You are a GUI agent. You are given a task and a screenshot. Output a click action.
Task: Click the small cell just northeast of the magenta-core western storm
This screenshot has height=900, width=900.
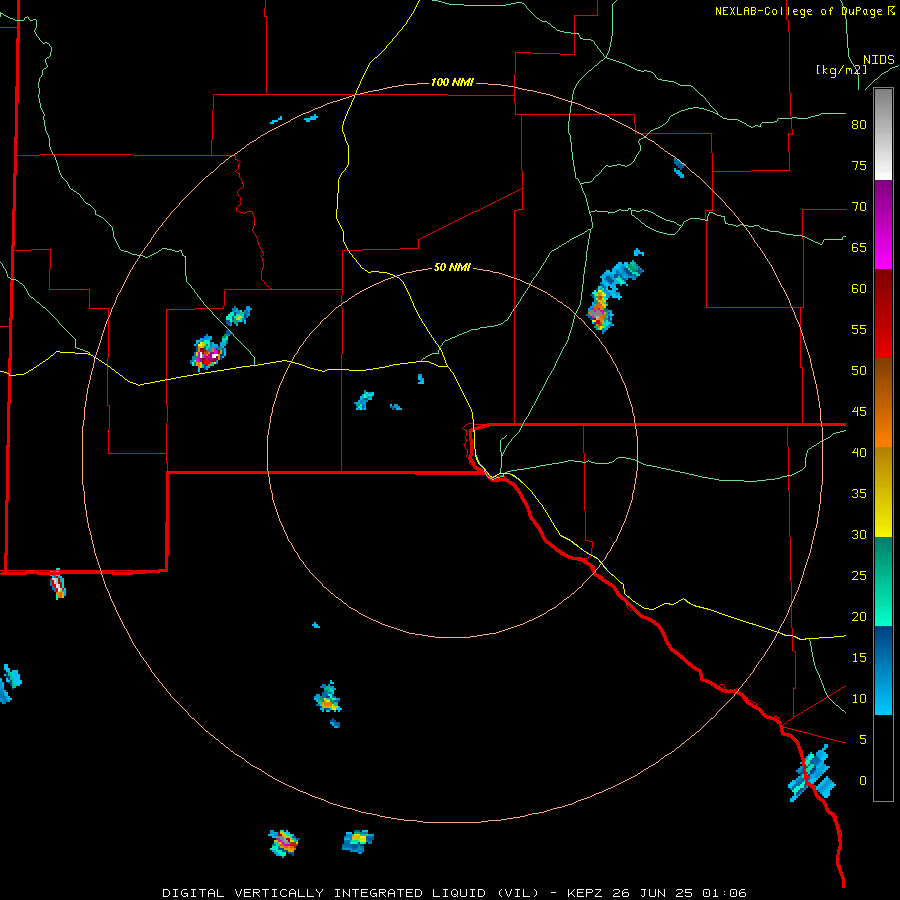point(238,315)
